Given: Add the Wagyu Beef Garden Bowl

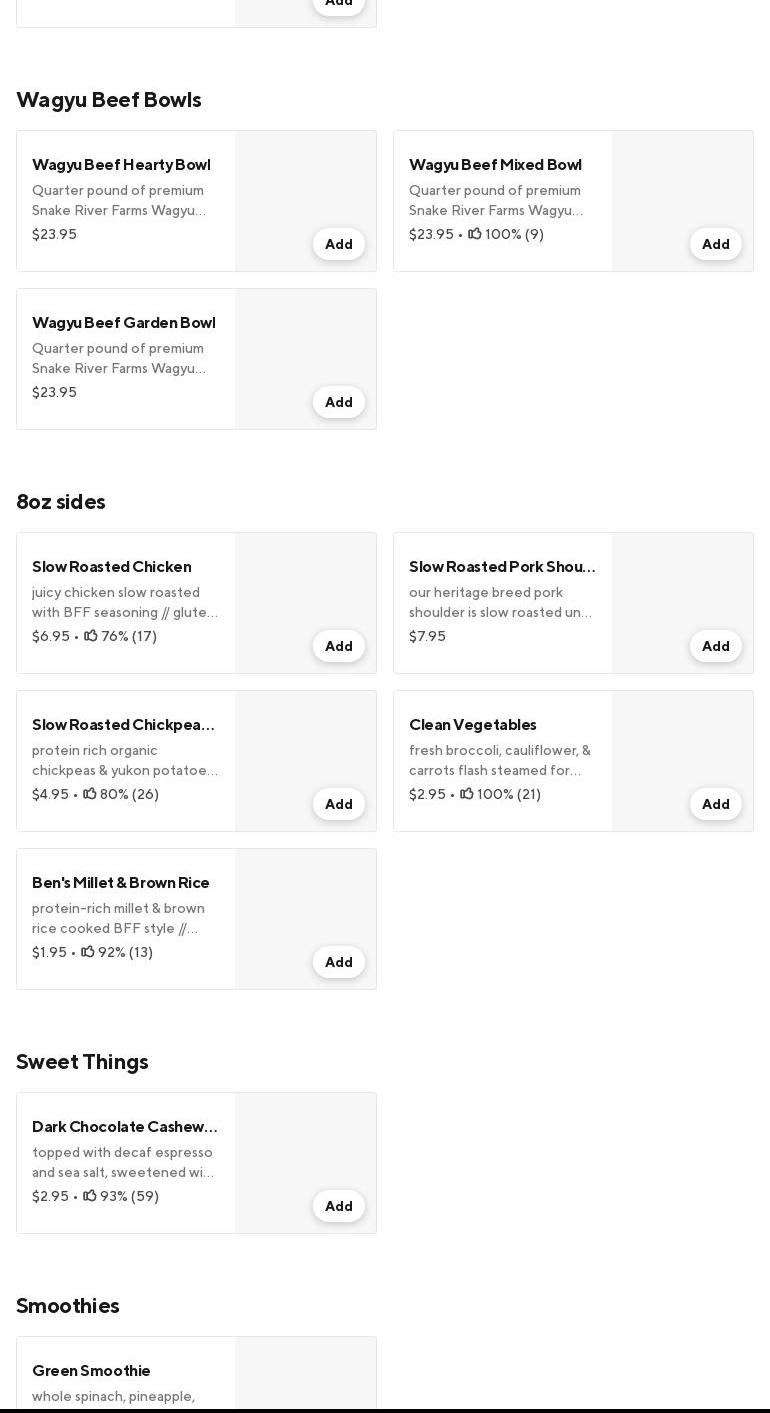Looking at the screenshot, I should pyautogui.click(x=338, y=402).
